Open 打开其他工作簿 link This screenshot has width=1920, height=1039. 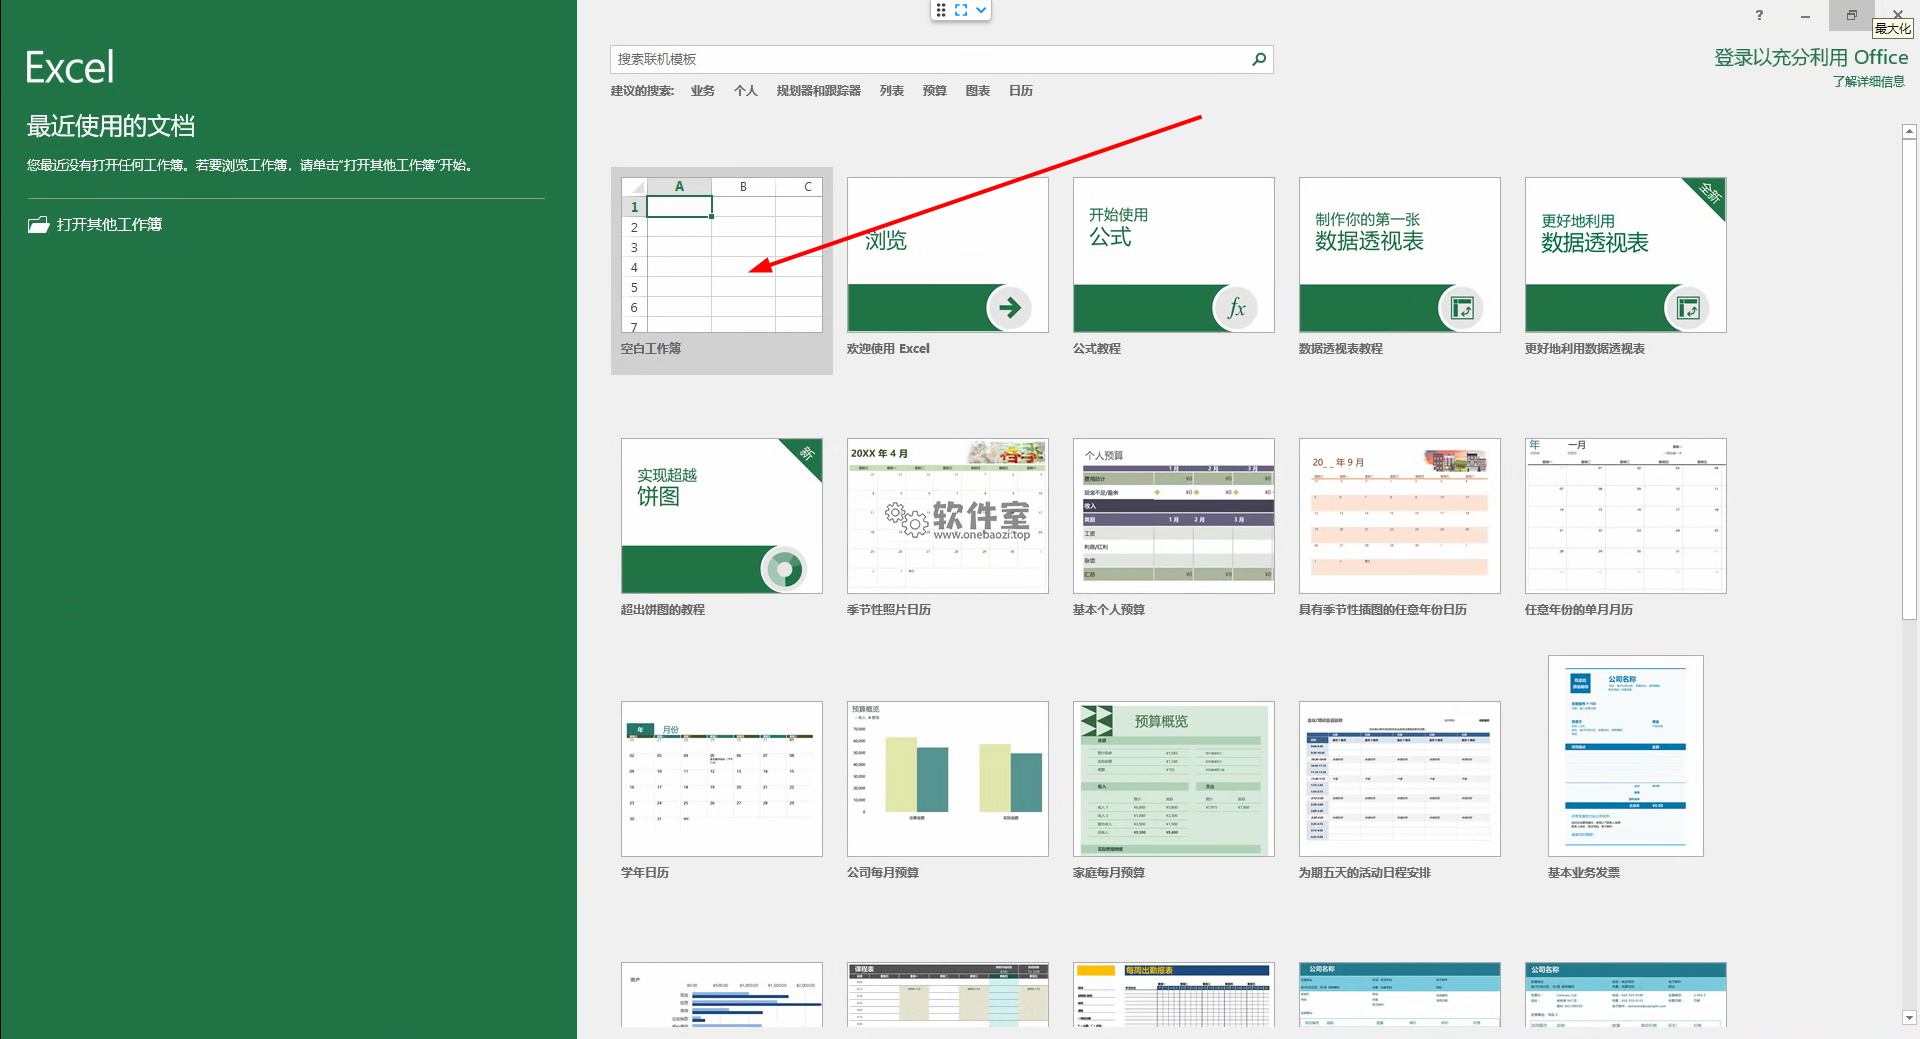click(x=109, y=224)
